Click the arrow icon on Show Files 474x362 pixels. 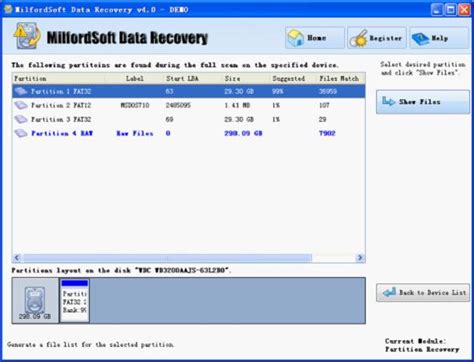388,101
